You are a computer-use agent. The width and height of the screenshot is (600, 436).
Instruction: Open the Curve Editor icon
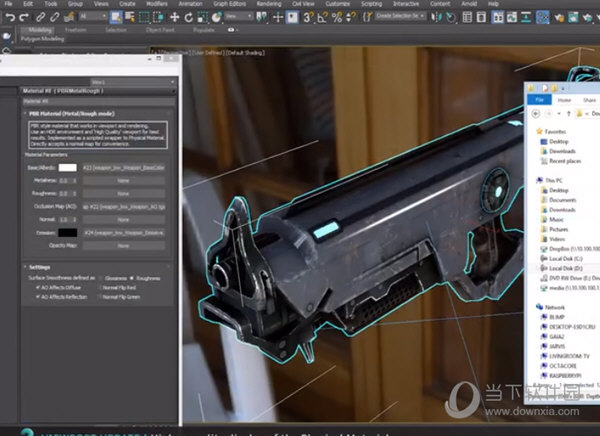tap(512, 17)
